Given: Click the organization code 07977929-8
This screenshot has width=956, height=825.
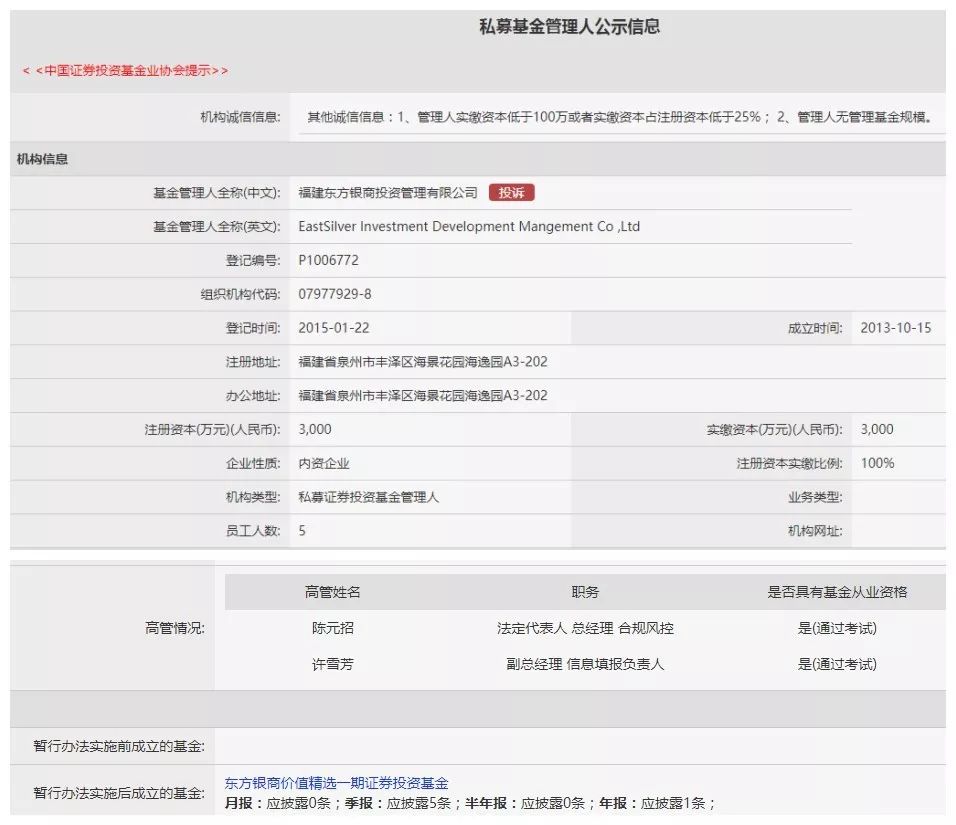Looking at the screenshot, I should tap(335, 294).
